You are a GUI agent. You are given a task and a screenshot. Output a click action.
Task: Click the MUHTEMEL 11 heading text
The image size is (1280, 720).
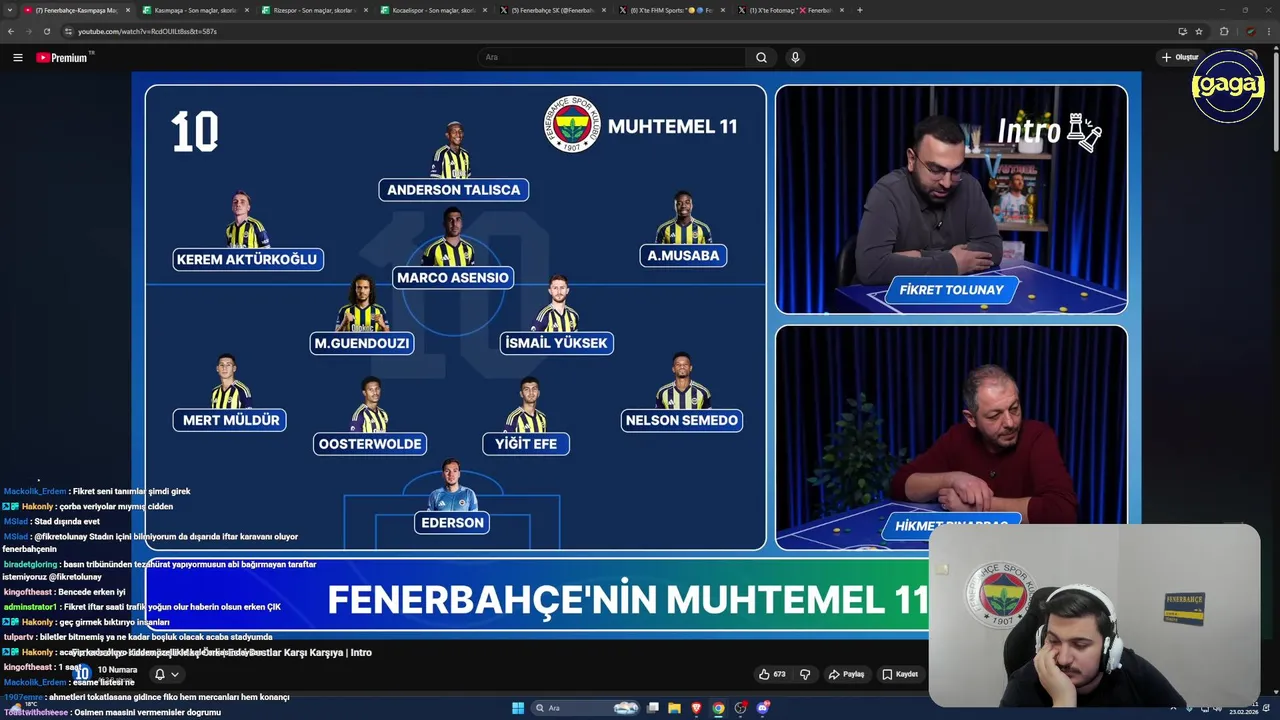(672, 127)
